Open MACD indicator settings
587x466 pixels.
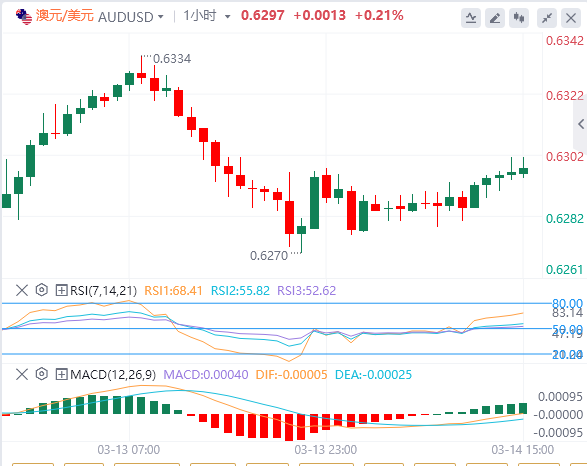coord(42,374)
